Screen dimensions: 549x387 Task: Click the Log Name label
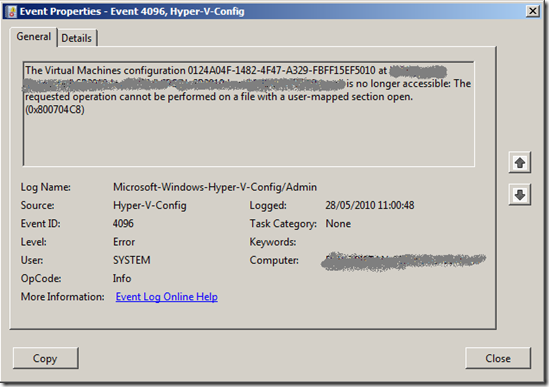tap(46, 187)
